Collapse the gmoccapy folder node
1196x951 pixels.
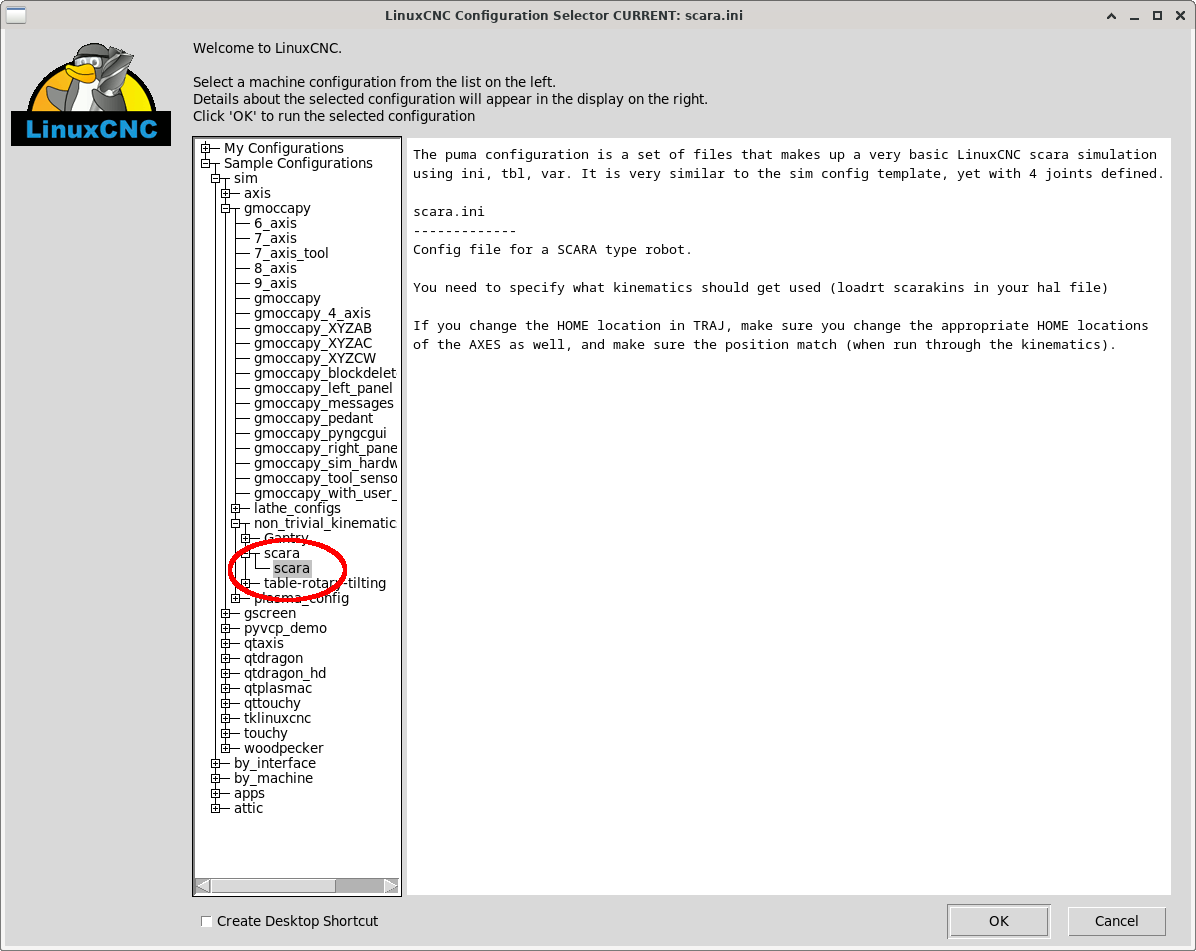[225, 209]
